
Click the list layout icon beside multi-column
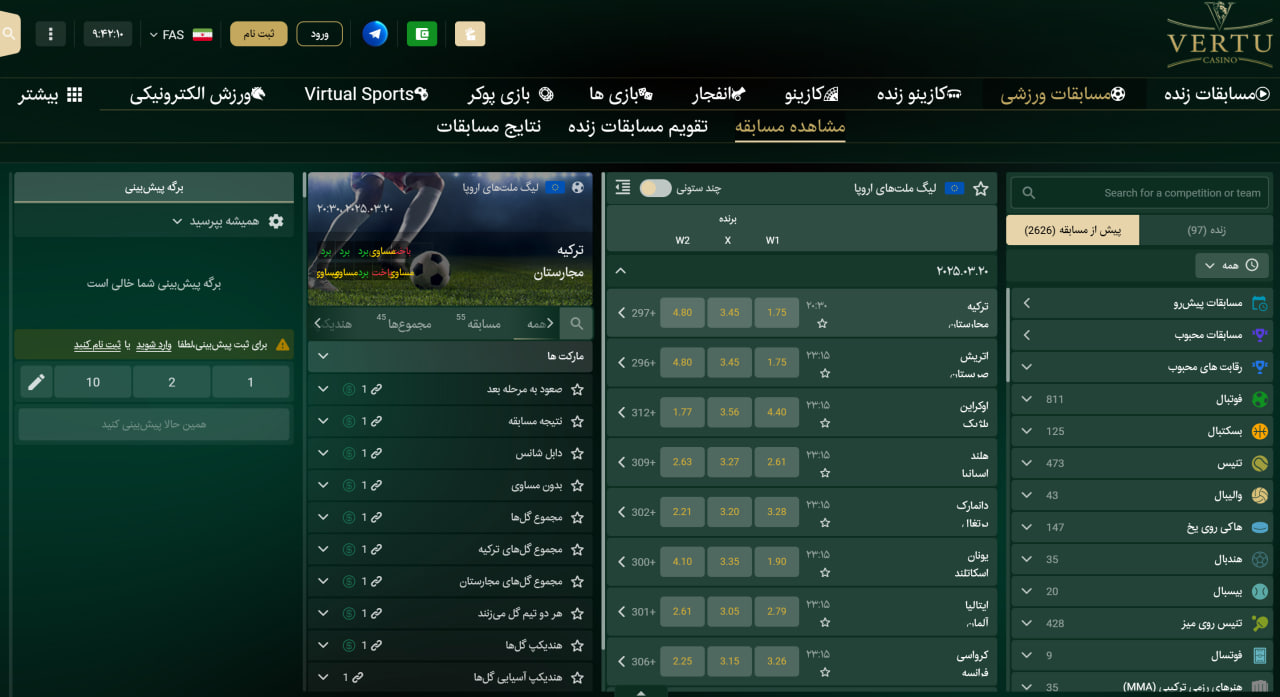pos(623,188)
